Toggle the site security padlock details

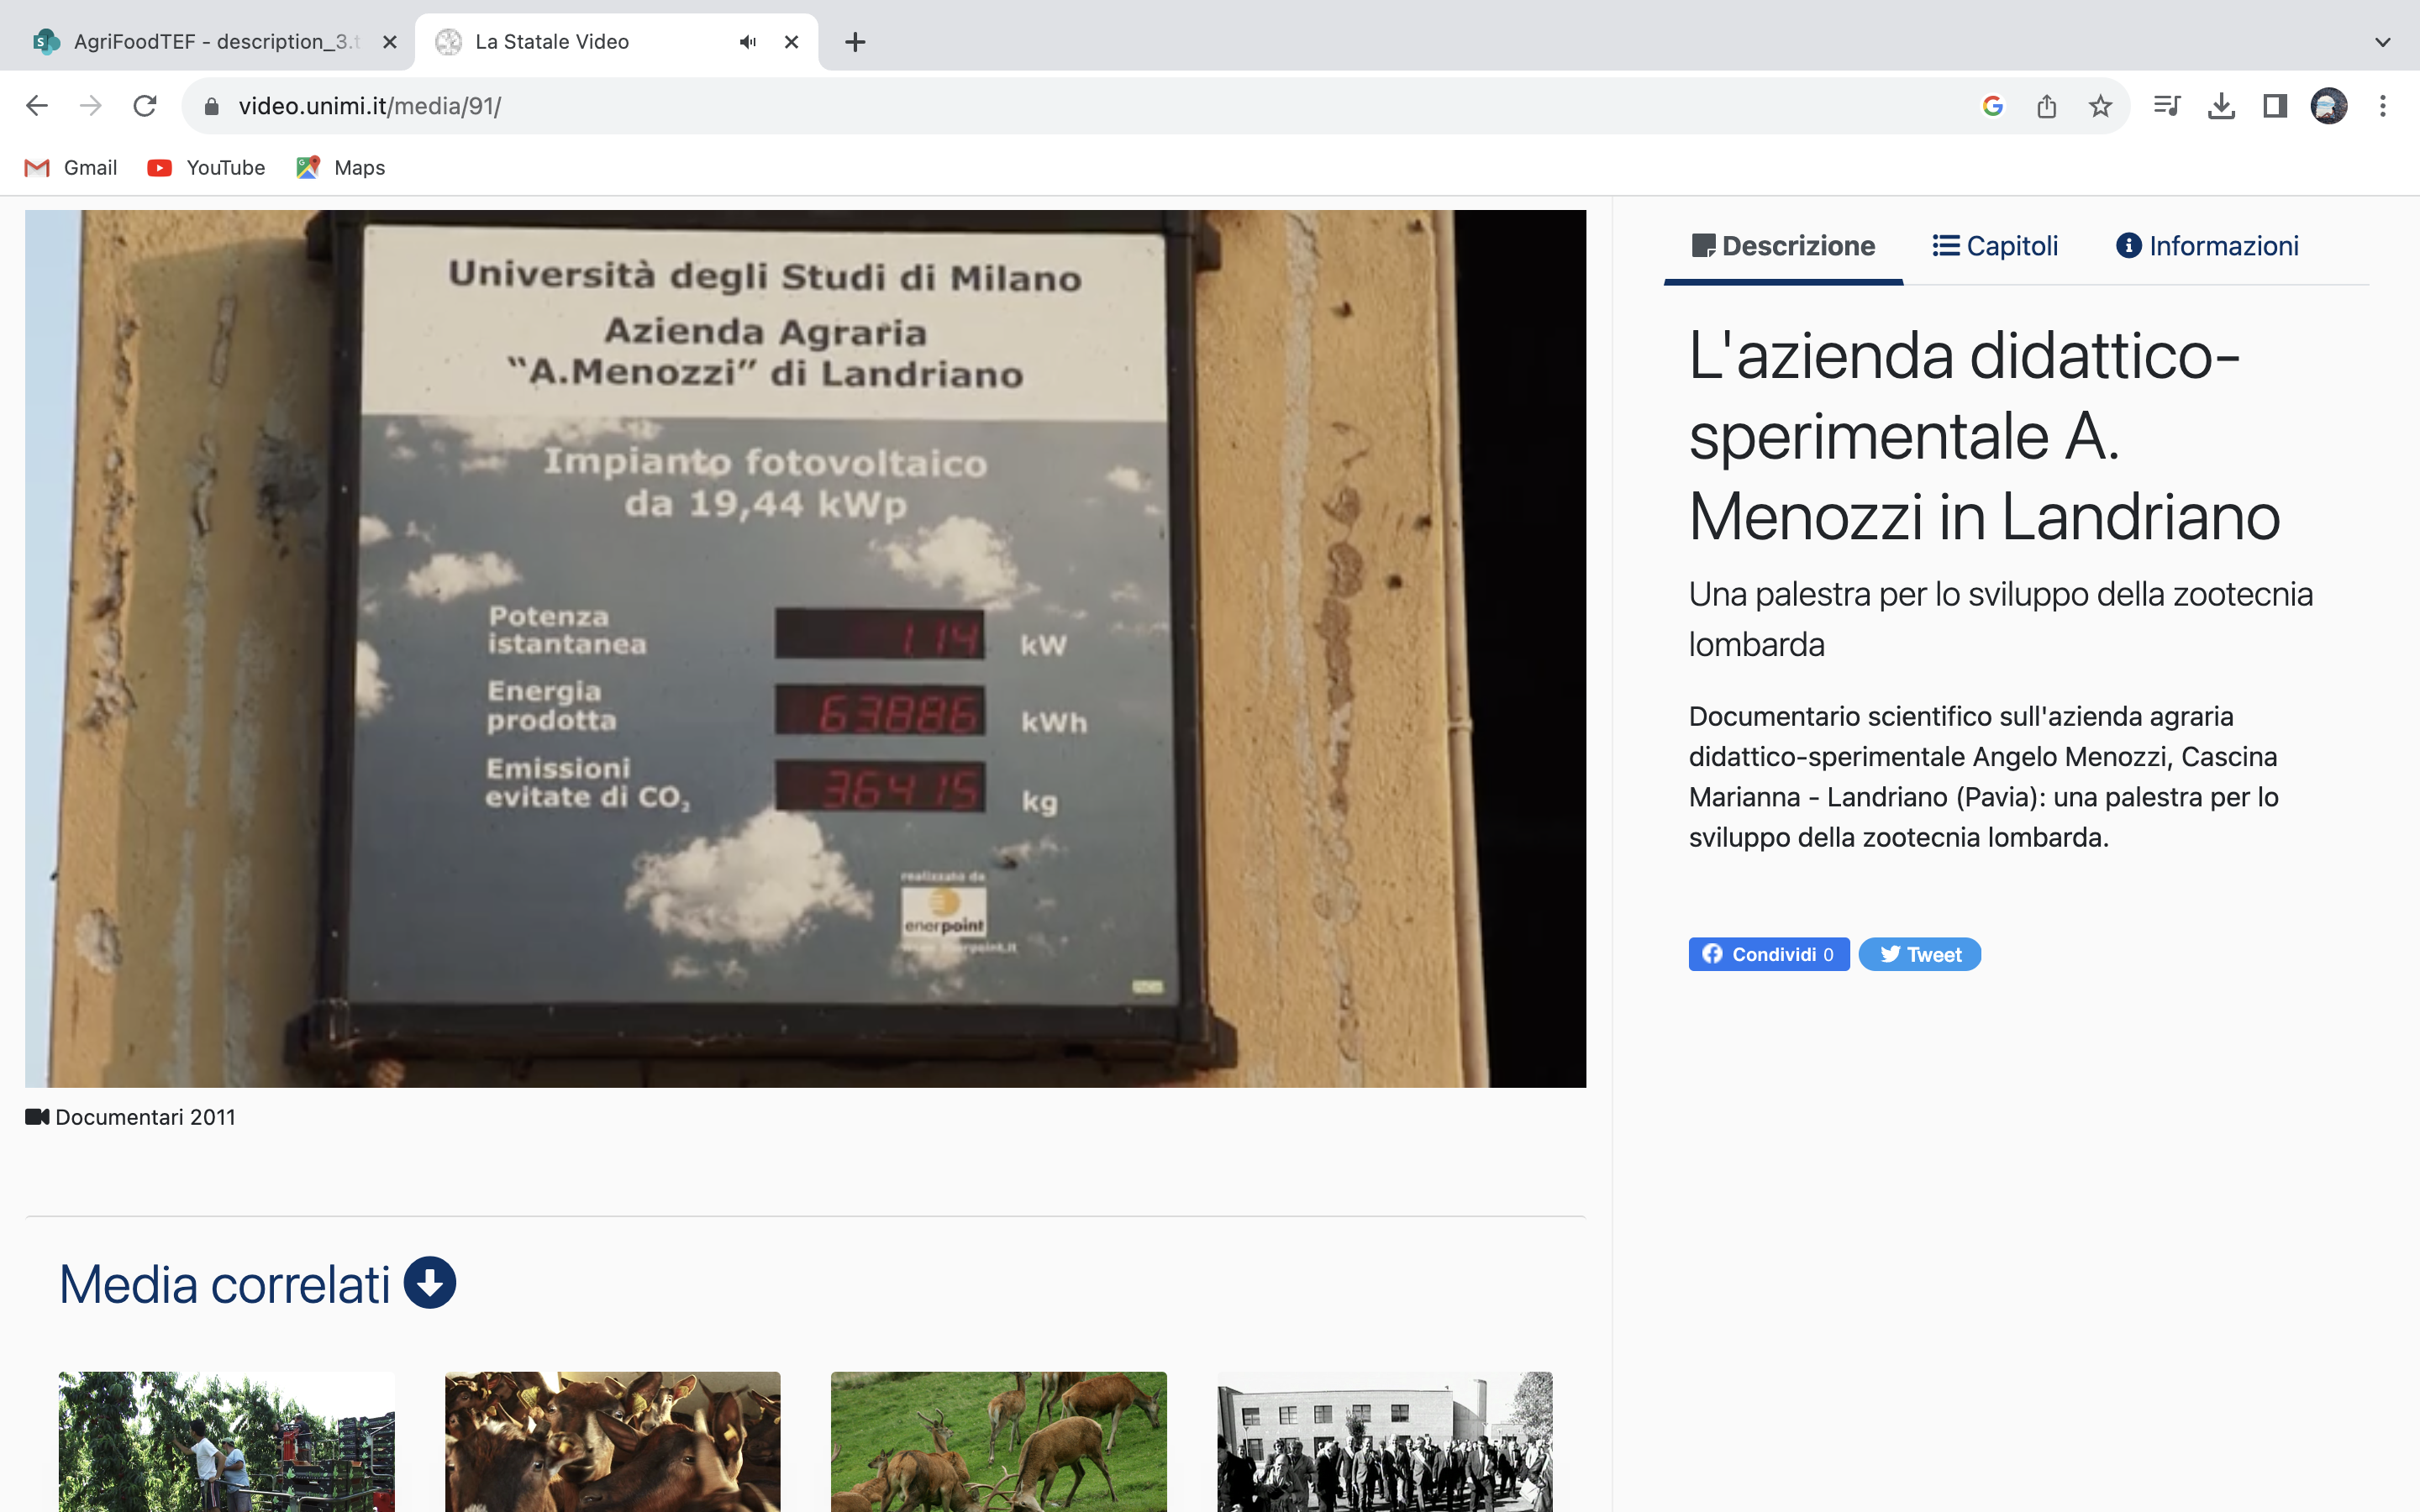pos(211,105)
